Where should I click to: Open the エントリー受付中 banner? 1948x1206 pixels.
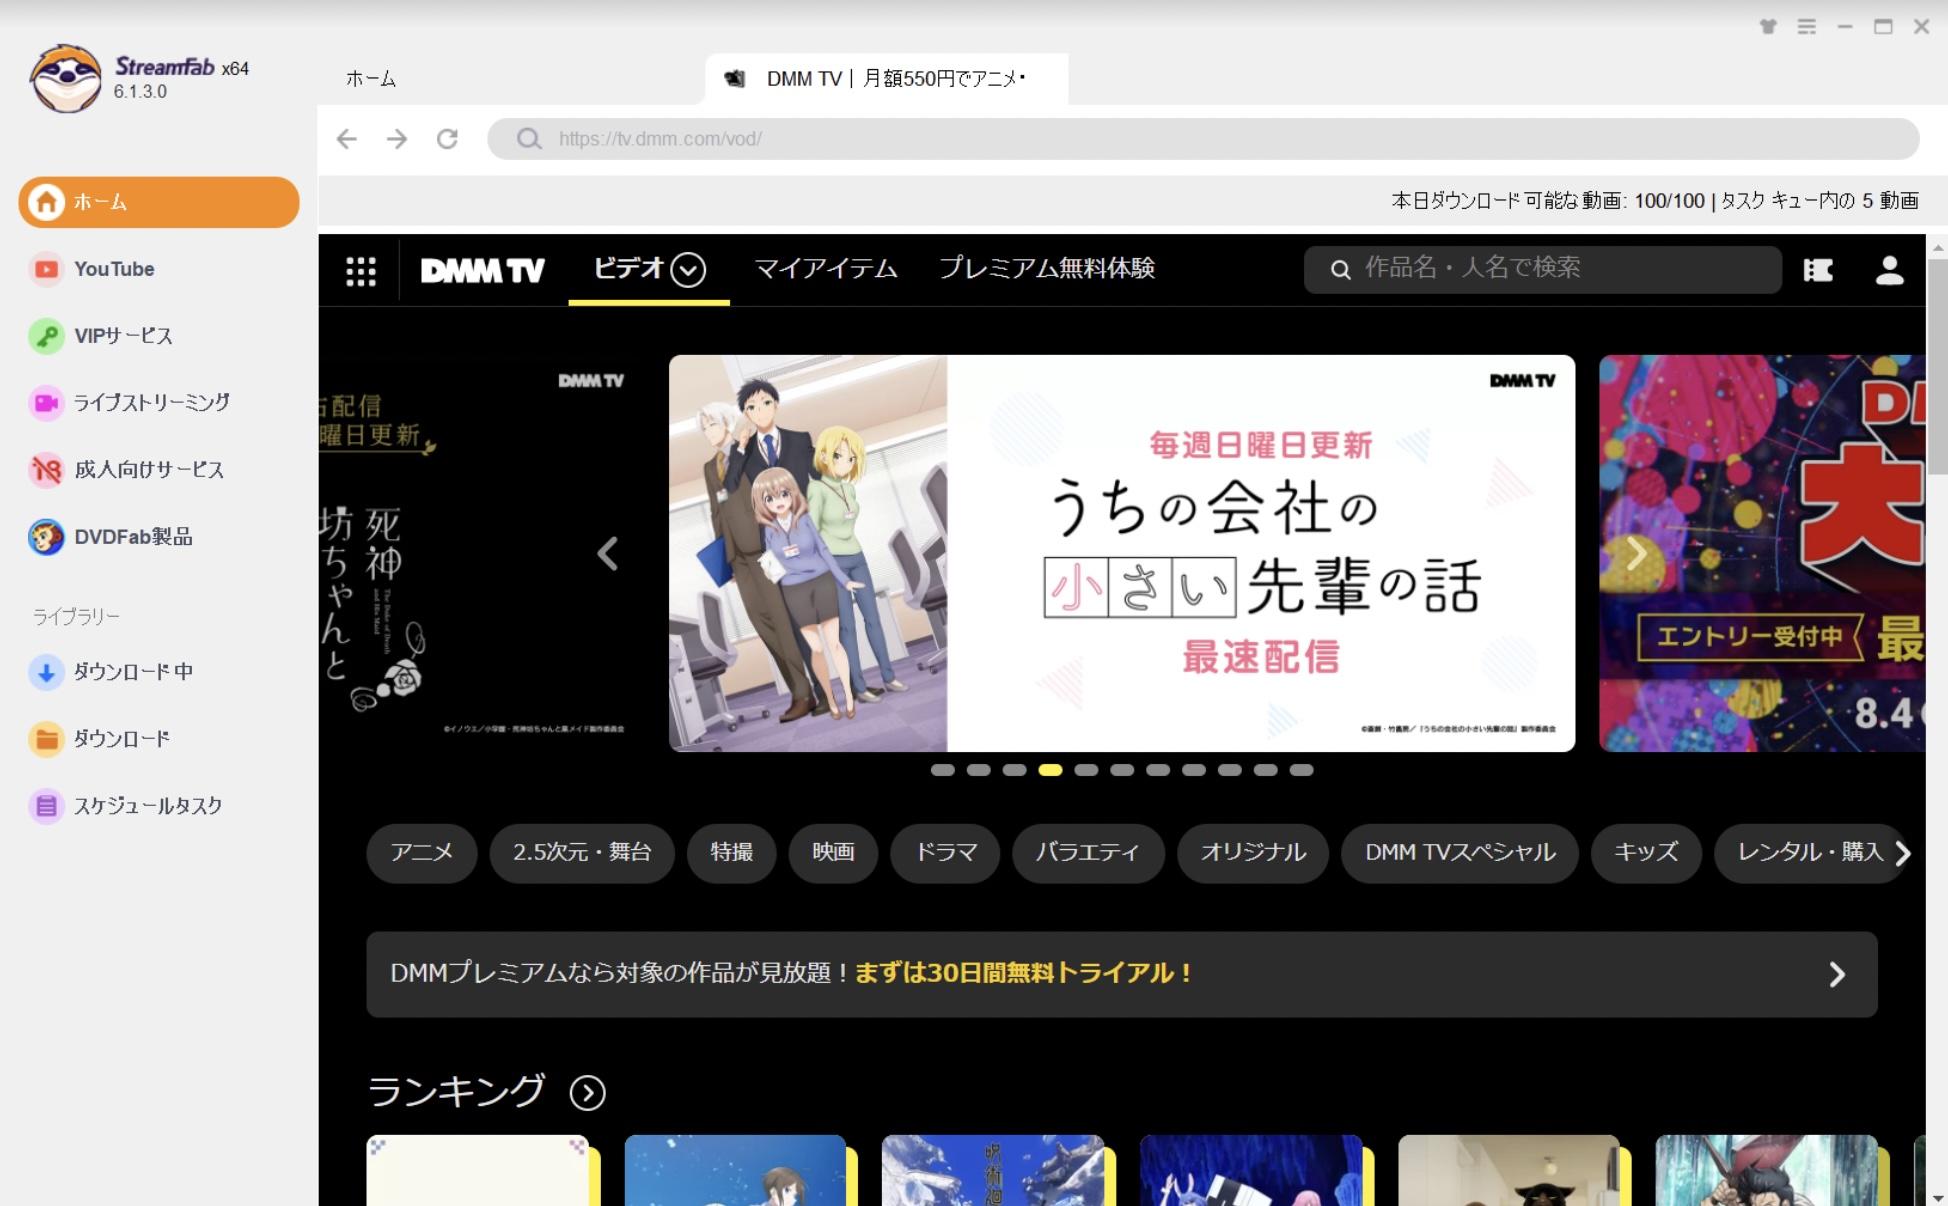[x=1762, y=553]
